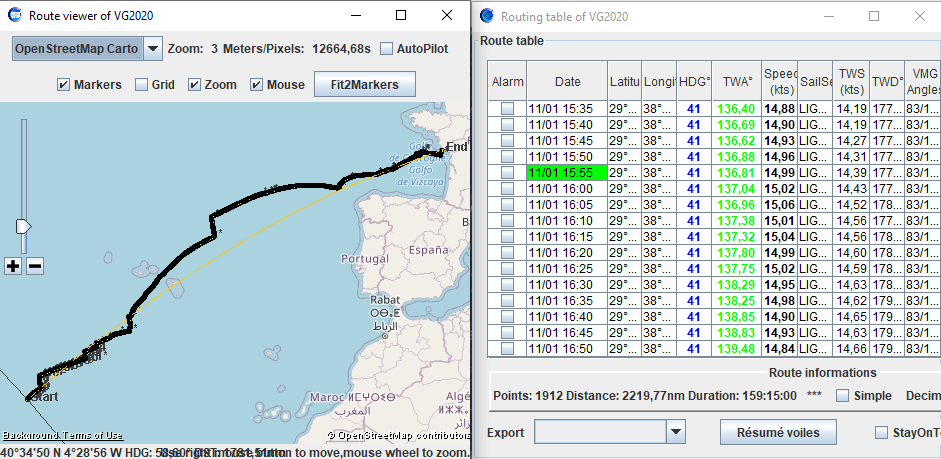Click the zoom in plus button
941x459 pixels.
pos(13,266)
